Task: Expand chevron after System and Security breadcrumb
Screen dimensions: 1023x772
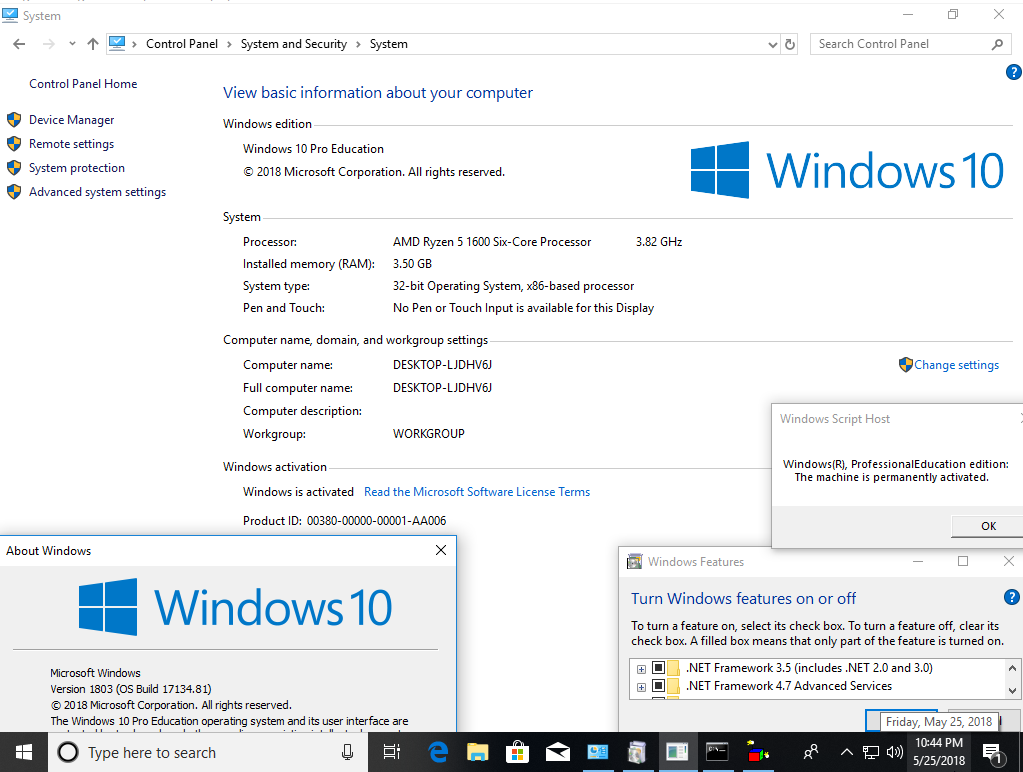Action: coord(358,44)
